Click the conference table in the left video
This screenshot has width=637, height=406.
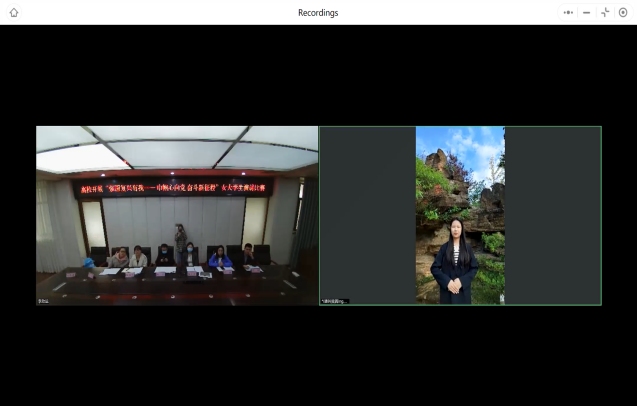point(170,283)
